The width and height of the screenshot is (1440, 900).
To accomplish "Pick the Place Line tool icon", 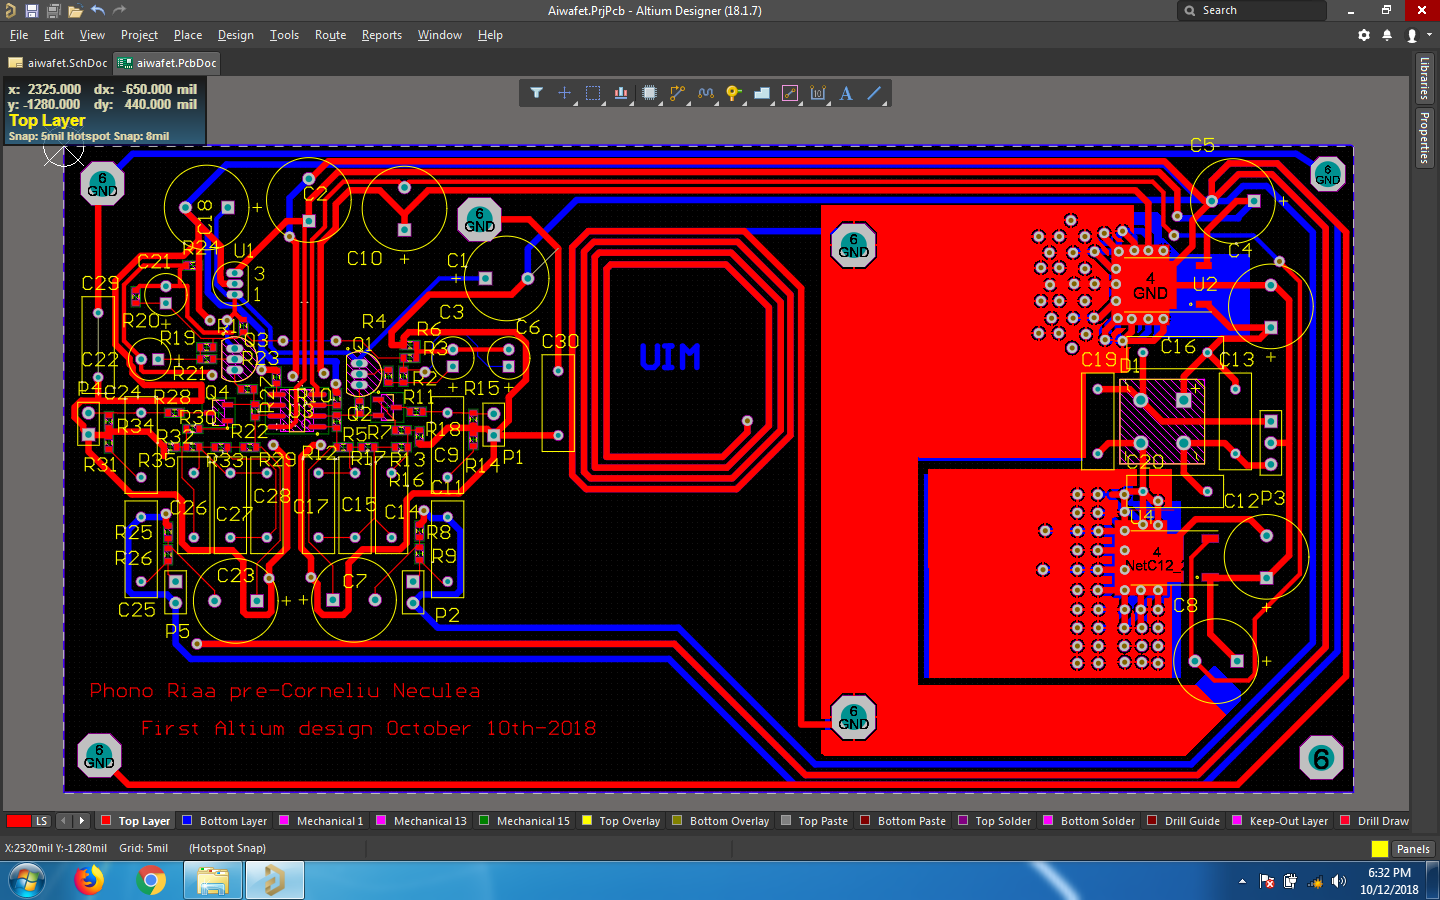I will 874,93.
